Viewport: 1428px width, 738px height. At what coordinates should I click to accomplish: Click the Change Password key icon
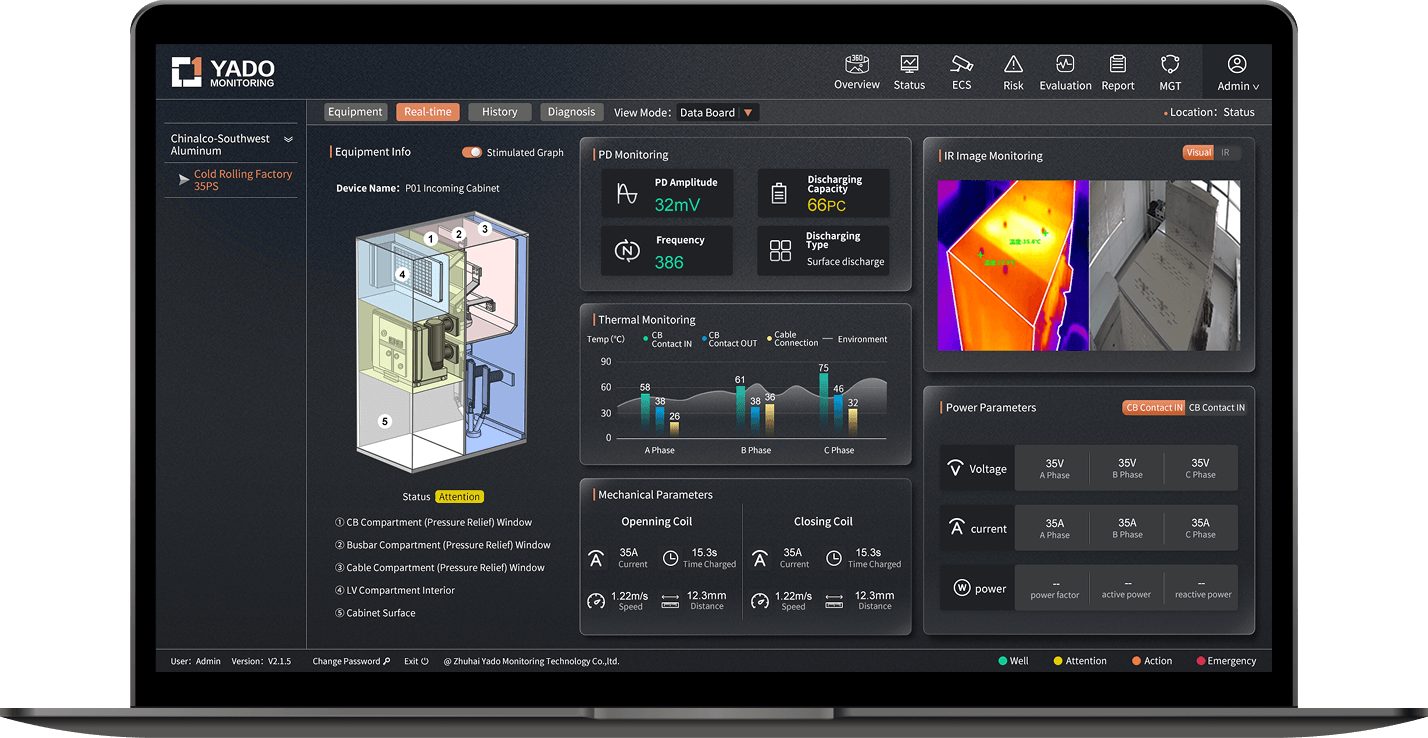387,661
